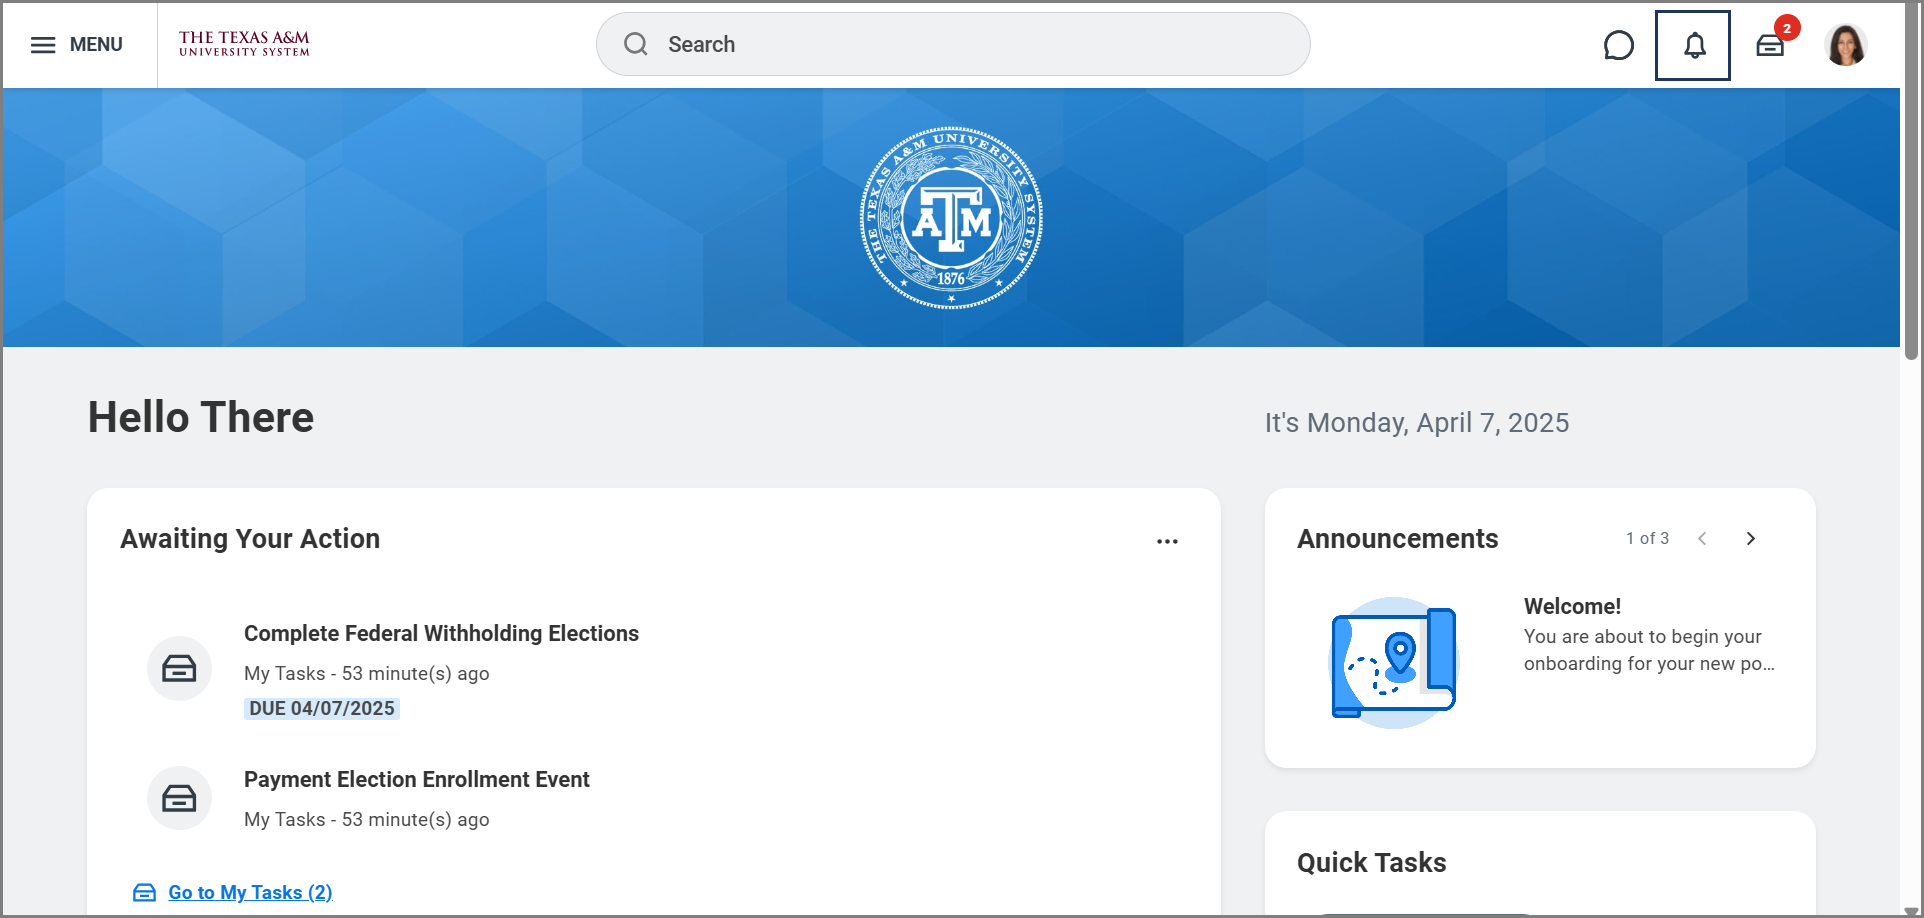Open the notifications bell icon
Image resolution: width=1924 pixels, height=918 pixels.
1693,45
